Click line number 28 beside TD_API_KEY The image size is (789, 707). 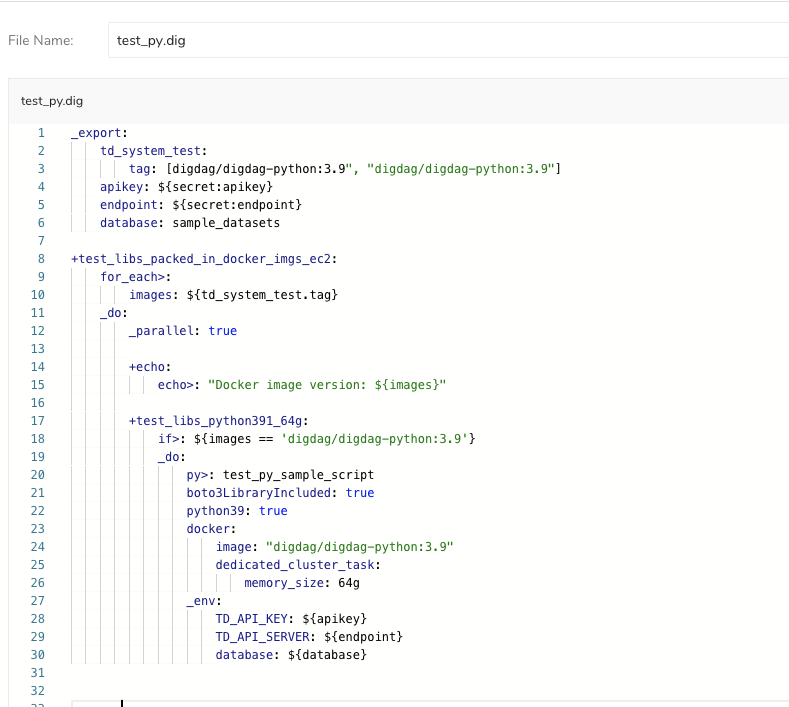(37, 619)
